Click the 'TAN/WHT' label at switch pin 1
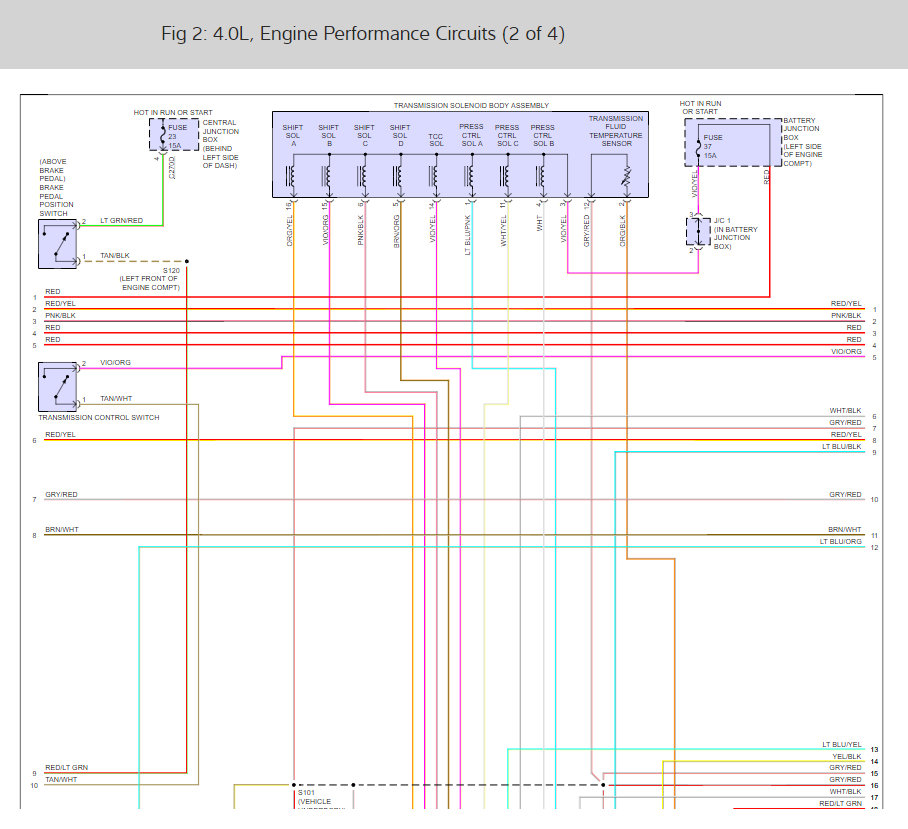The width and height of the screenshot is (908, 829). pos(116,398)
